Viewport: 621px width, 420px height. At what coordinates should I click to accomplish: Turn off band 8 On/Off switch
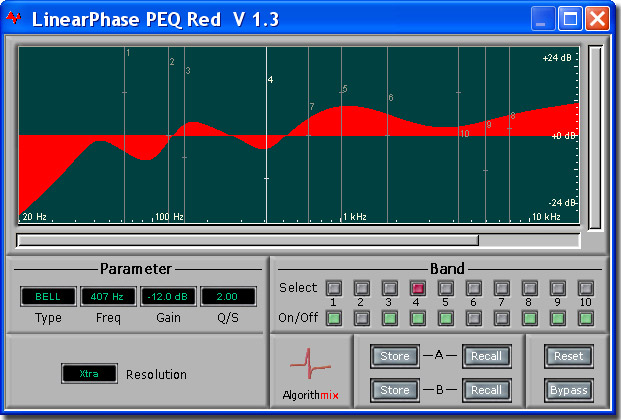(x=530, y=318)
